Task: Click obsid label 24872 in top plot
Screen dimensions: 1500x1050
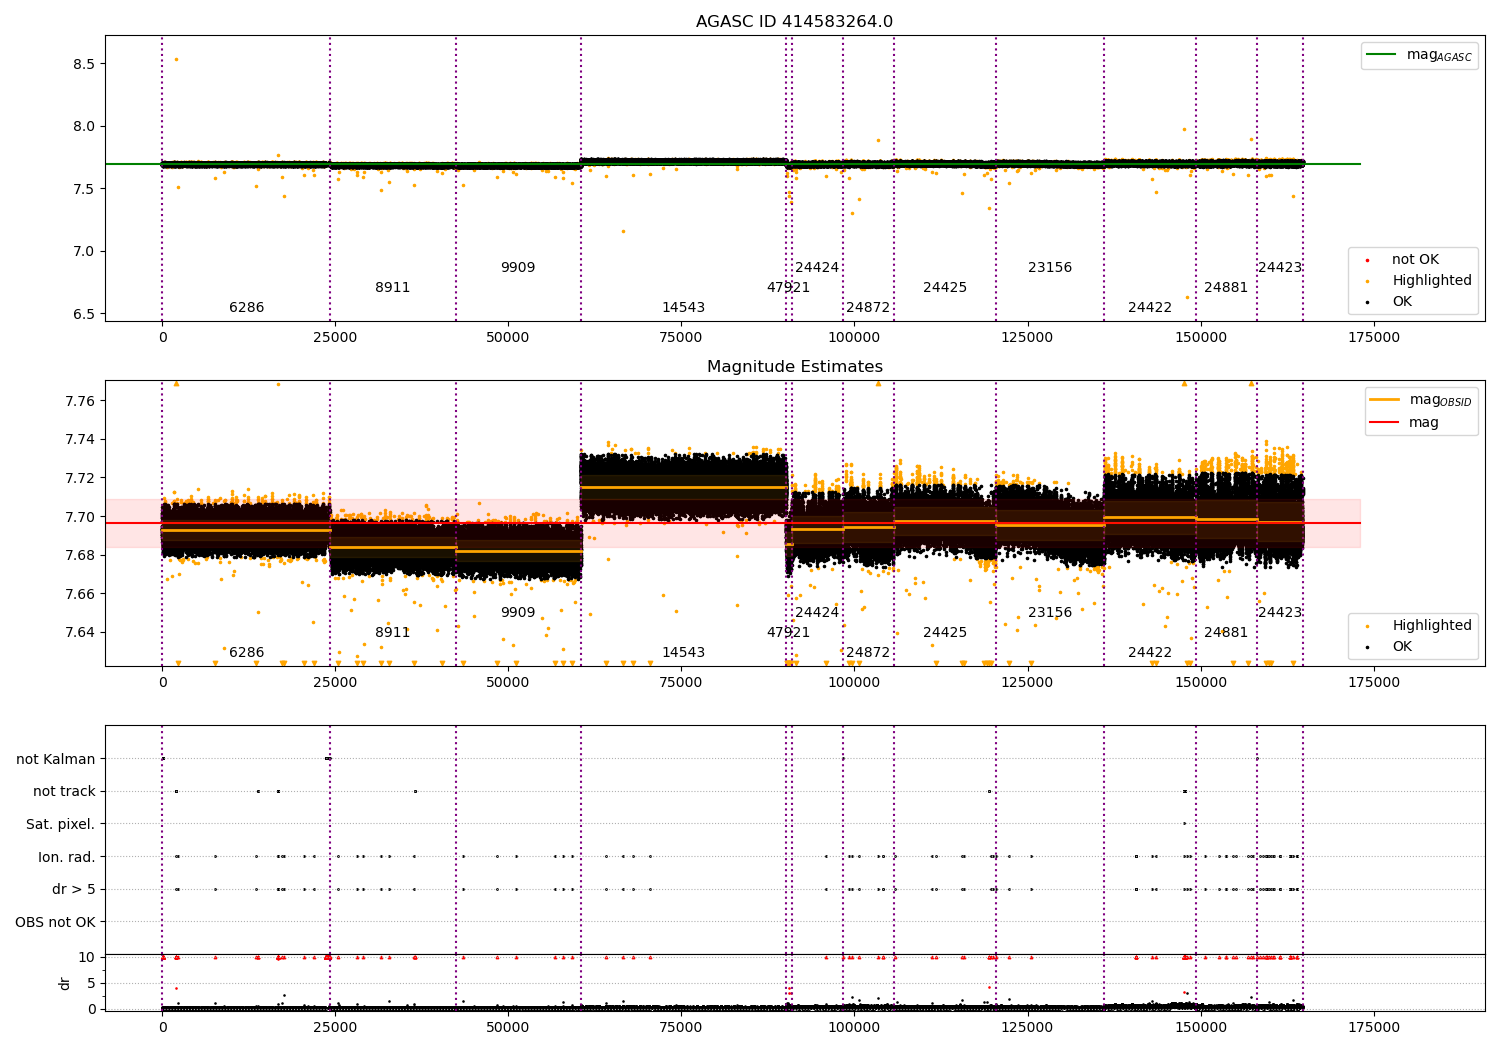Action: coord(868,308)
